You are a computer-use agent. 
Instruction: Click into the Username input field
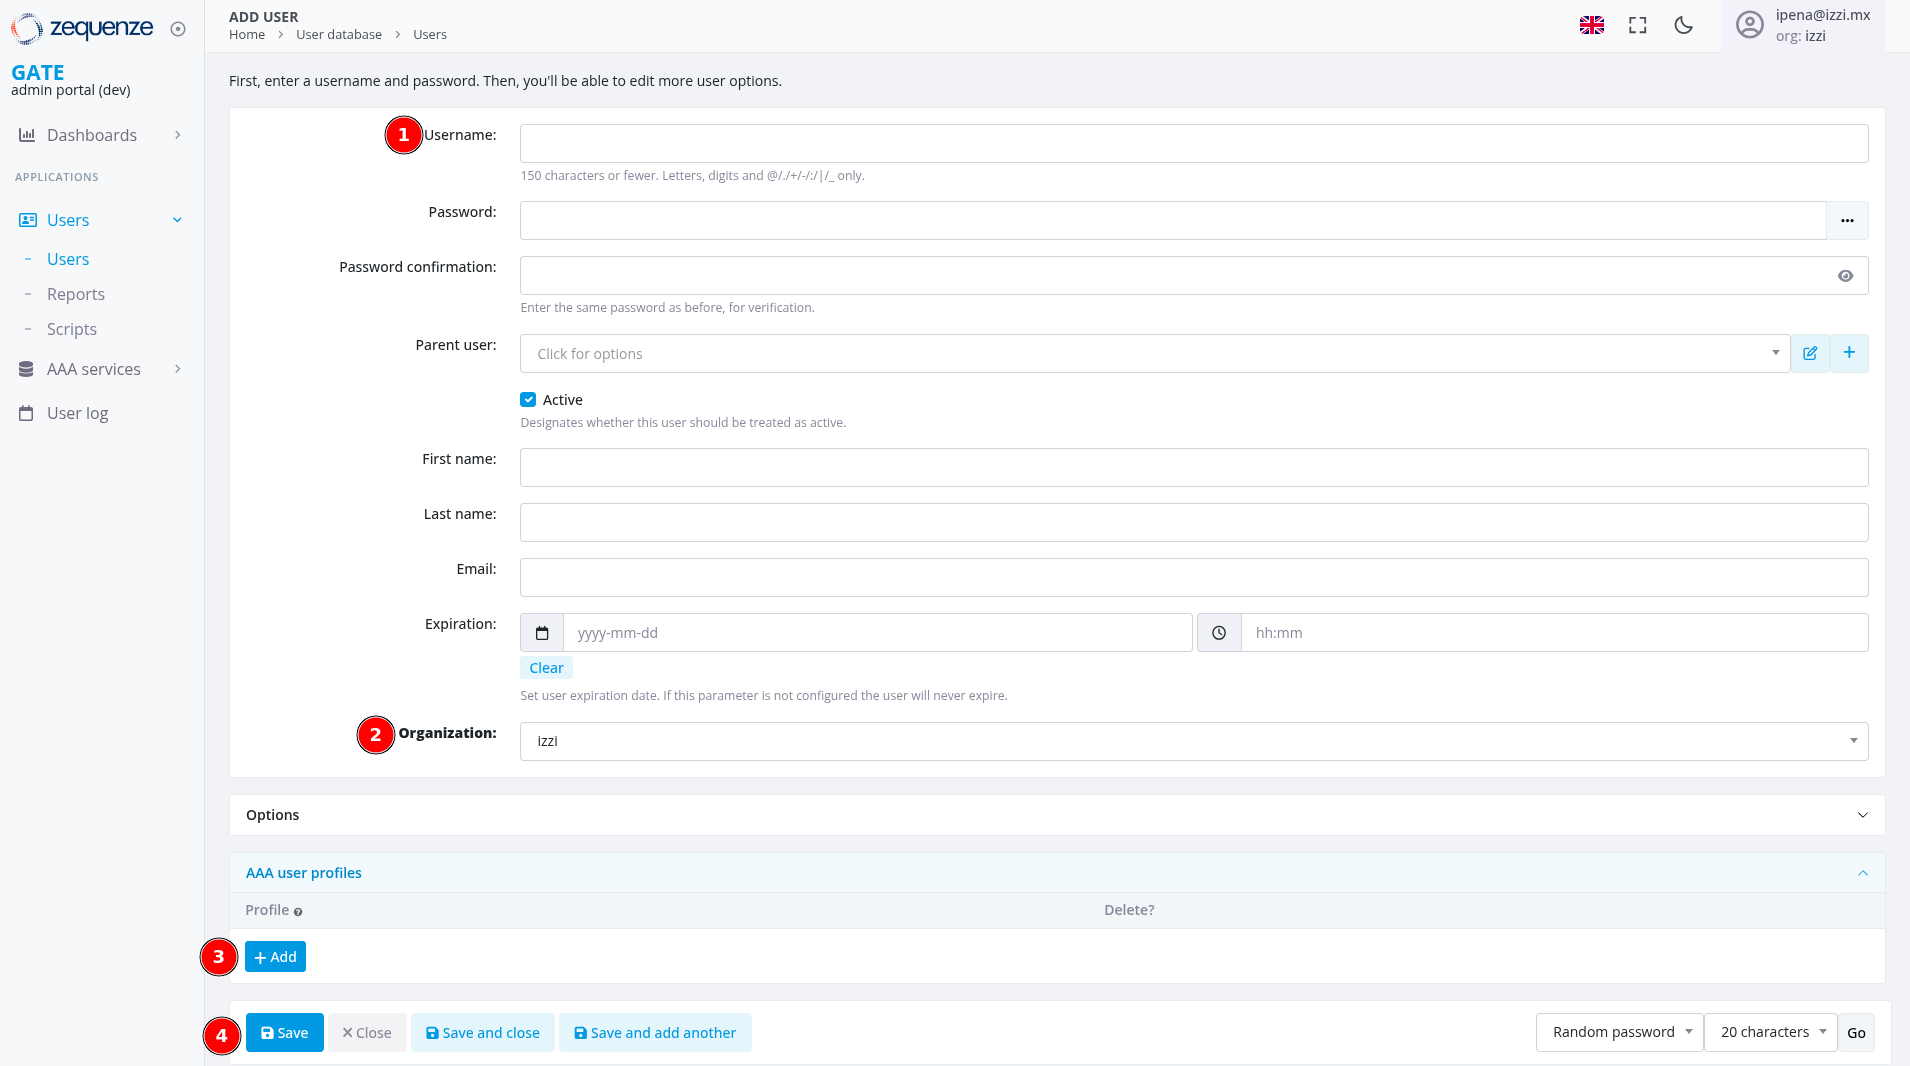coord(1193,144)
